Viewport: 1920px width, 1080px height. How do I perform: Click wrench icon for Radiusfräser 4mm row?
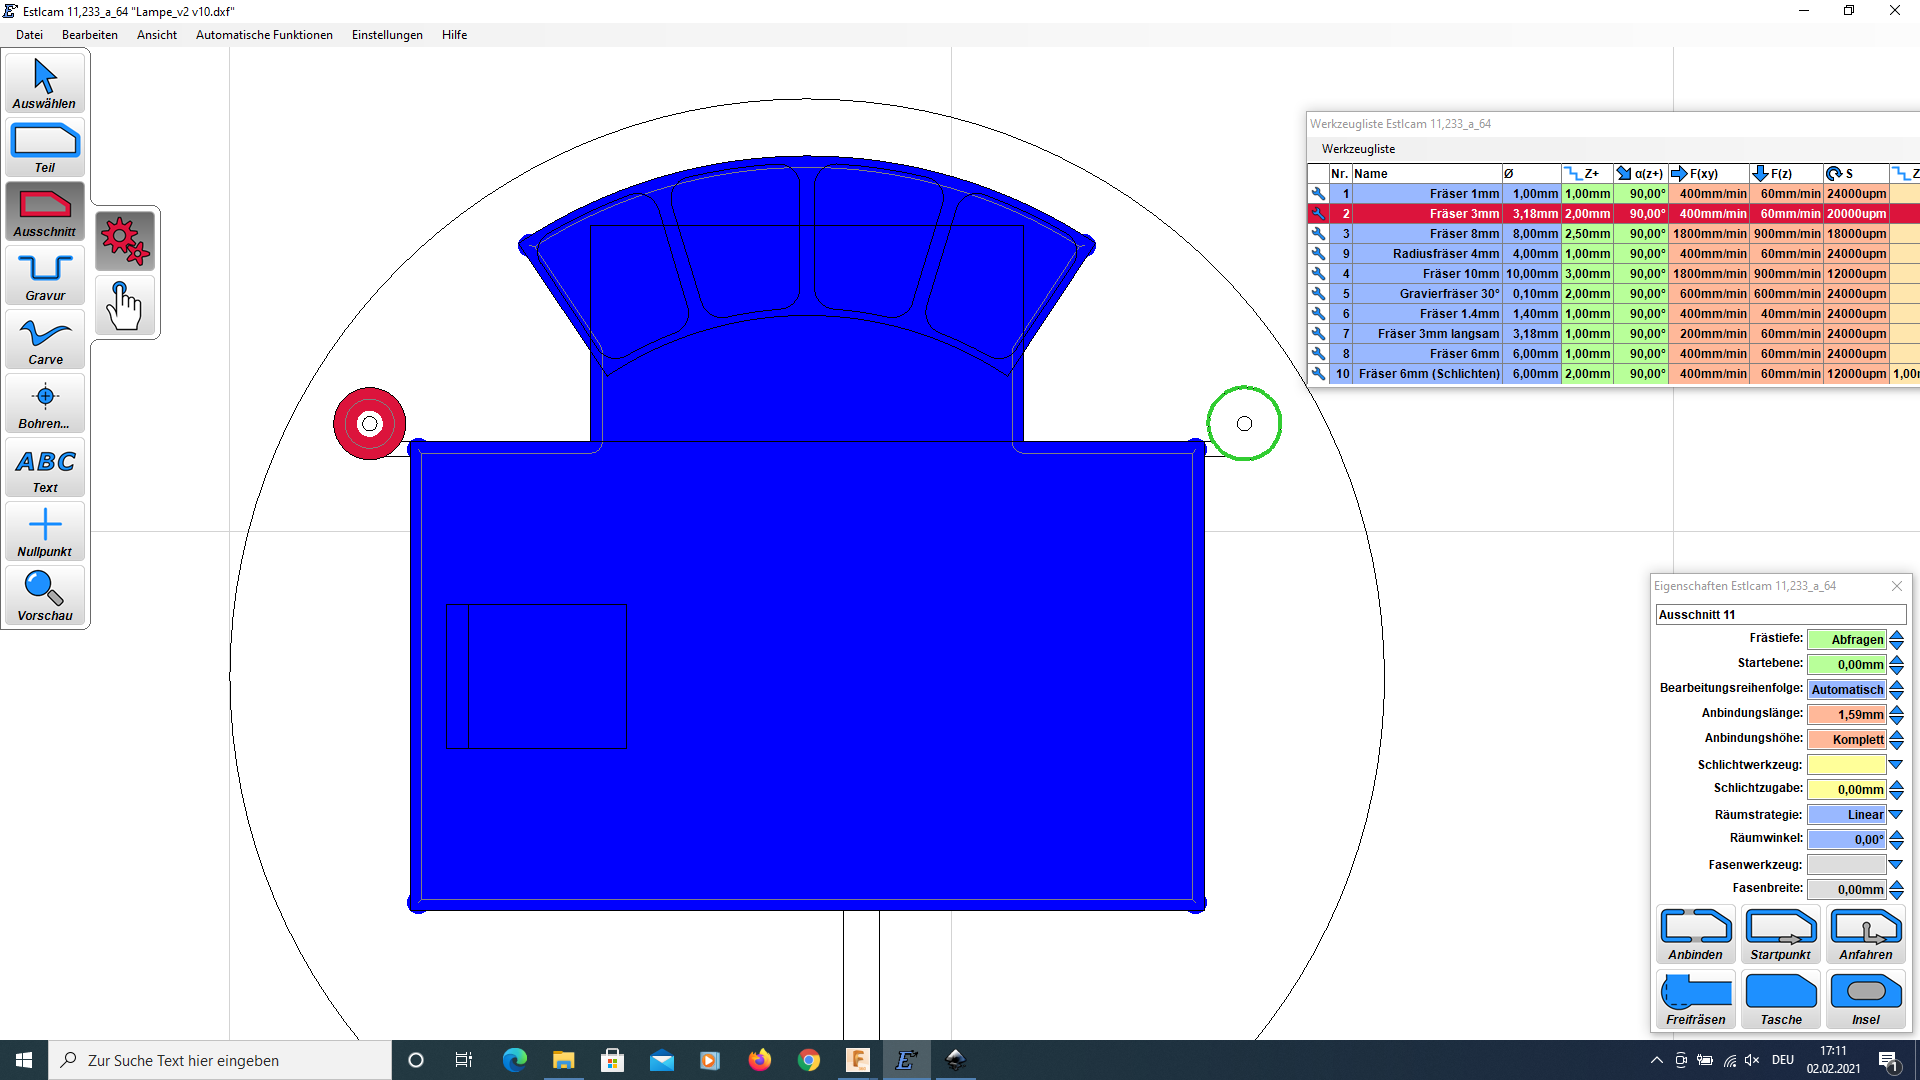[x=1318, y=254]
